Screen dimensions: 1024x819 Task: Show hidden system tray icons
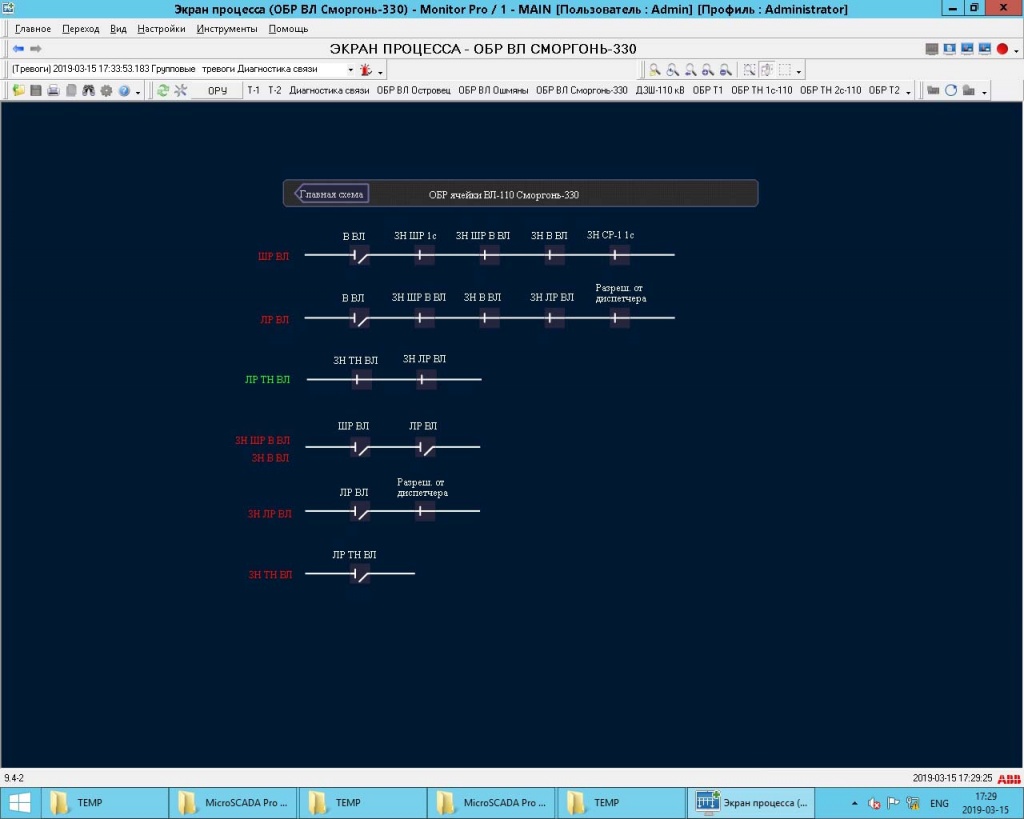(x=855, y=803)
